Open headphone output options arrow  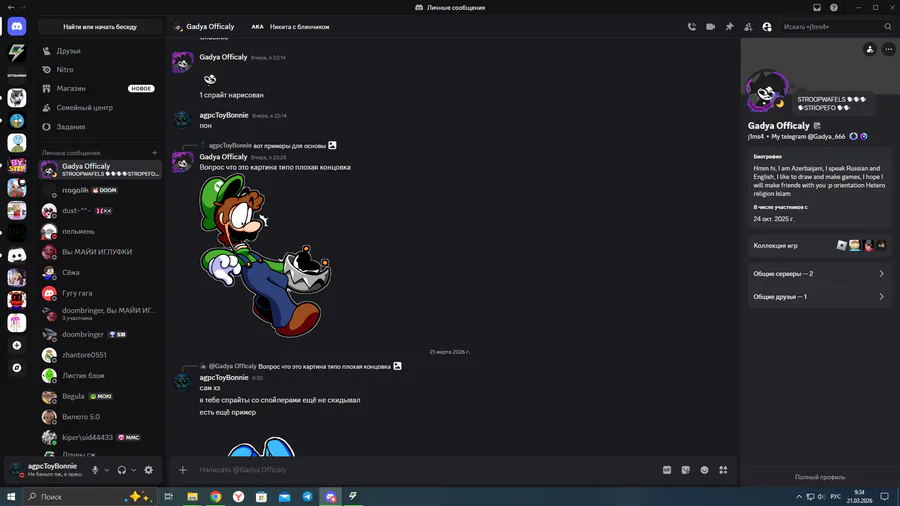click(134, 470)
